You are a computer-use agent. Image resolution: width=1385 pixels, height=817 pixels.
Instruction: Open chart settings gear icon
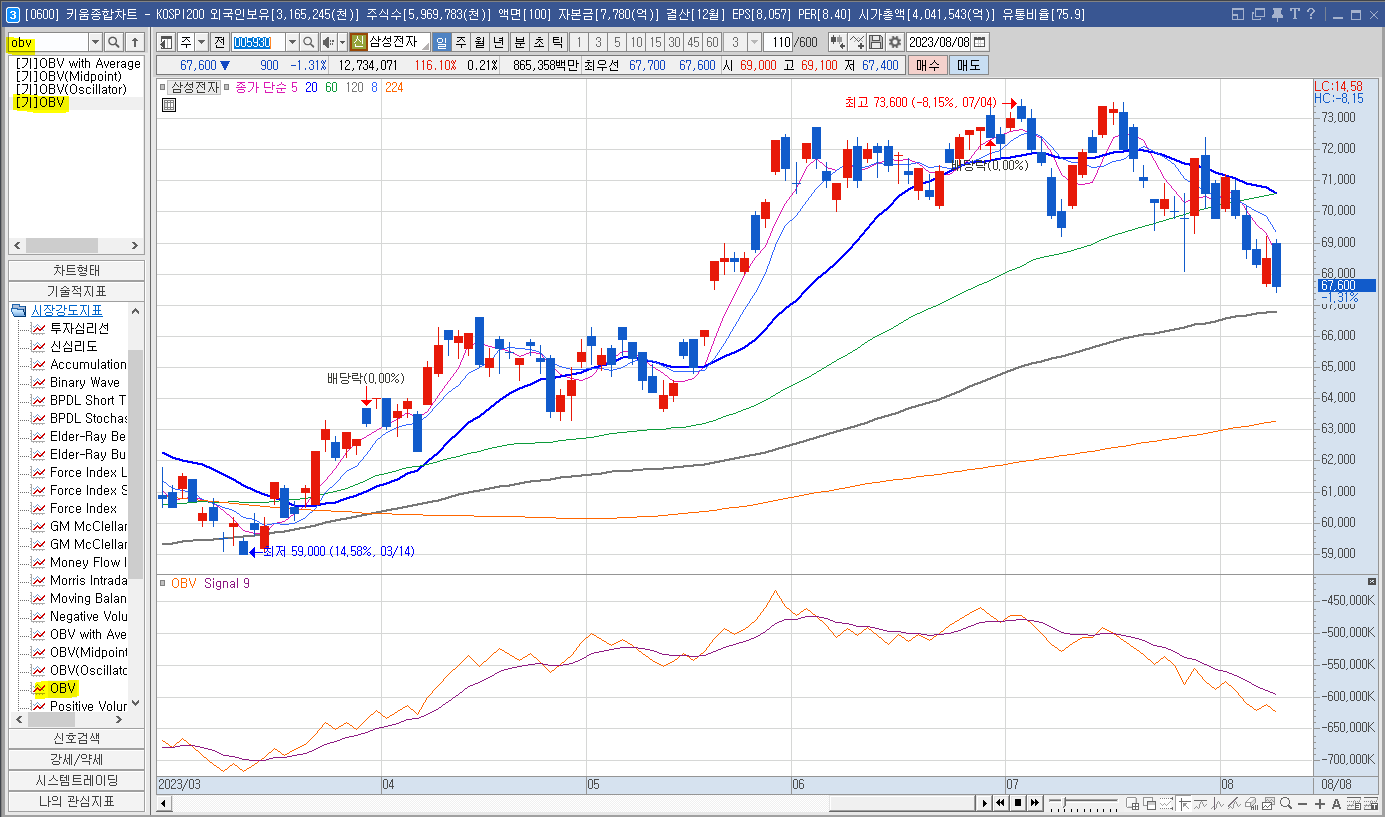(x=894, y=42)
